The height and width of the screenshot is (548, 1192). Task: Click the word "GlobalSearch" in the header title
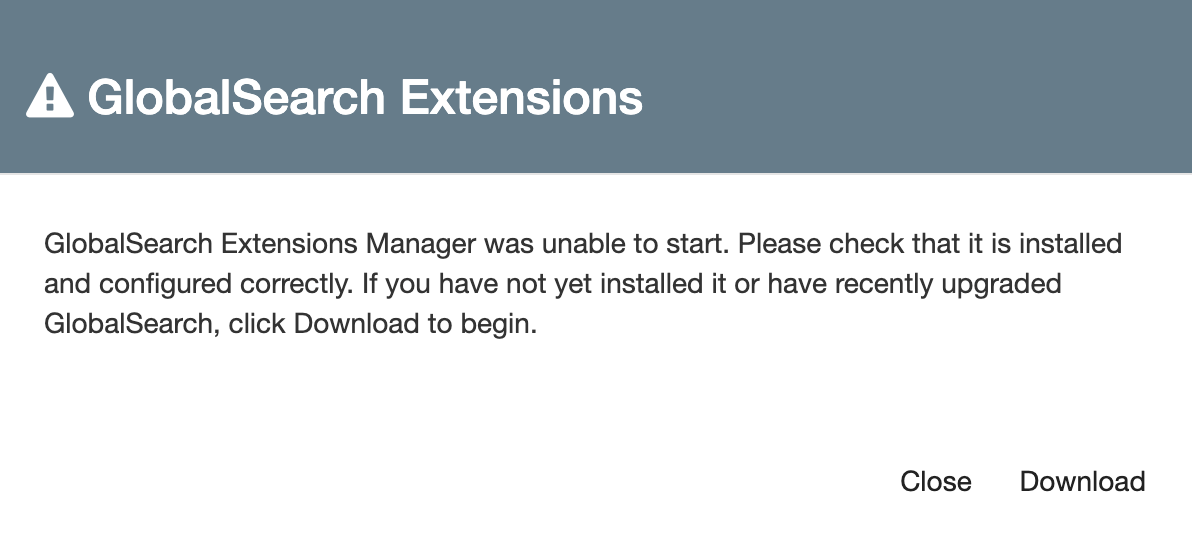[x=236, y=97]
